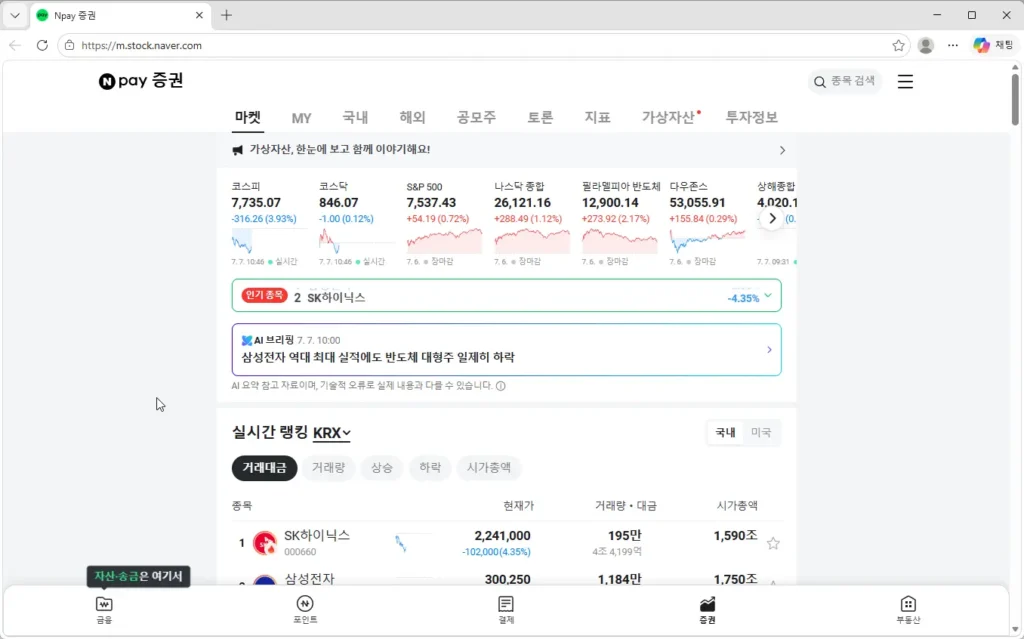Open the 포인트 bottom navigation icon
The height and width of the screenshot is (639, 1024).
click(305, 610)
